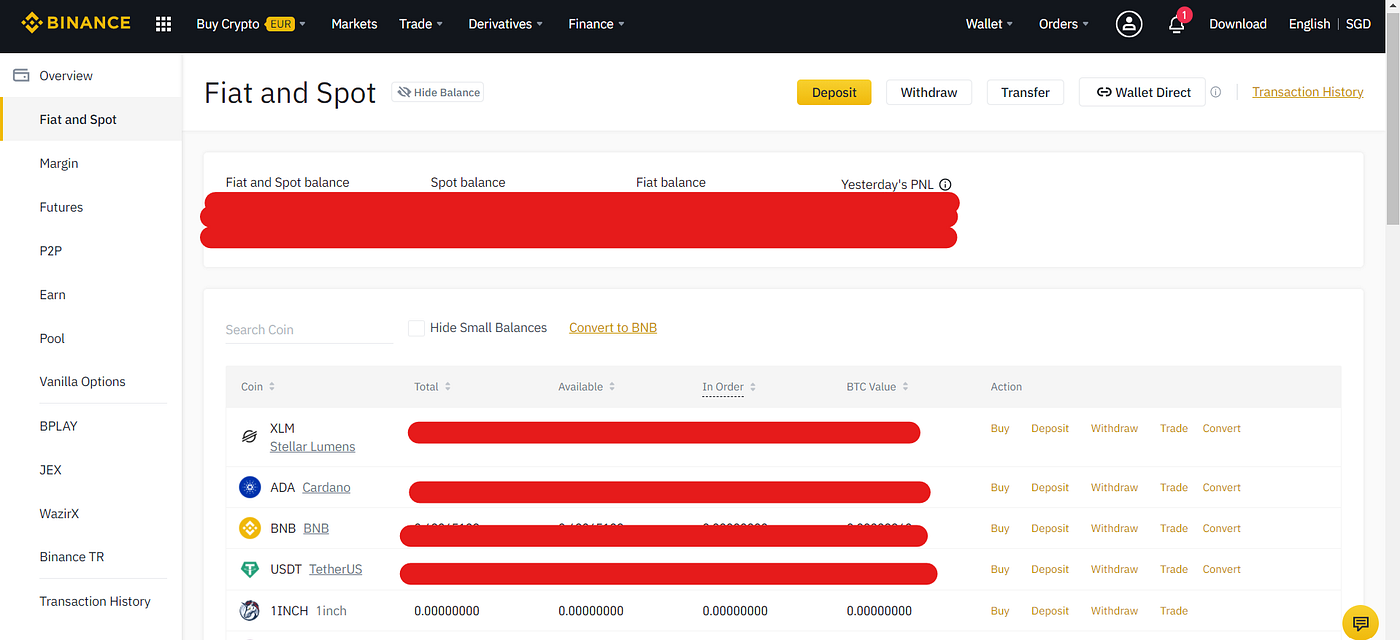Expand the Orders dropdown
The image size is (1400, 640).
point(1064,24)
